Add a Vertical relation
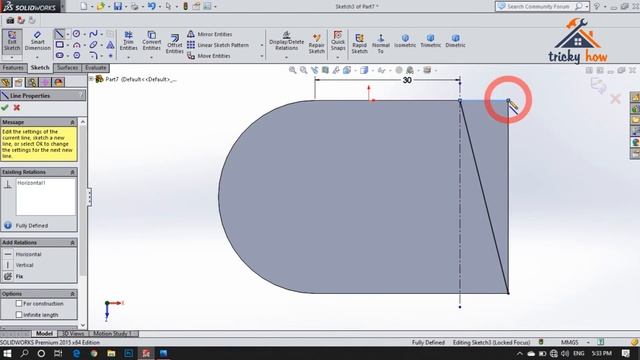This screenshot has width=640, height=360. click(x=24, y=265)
